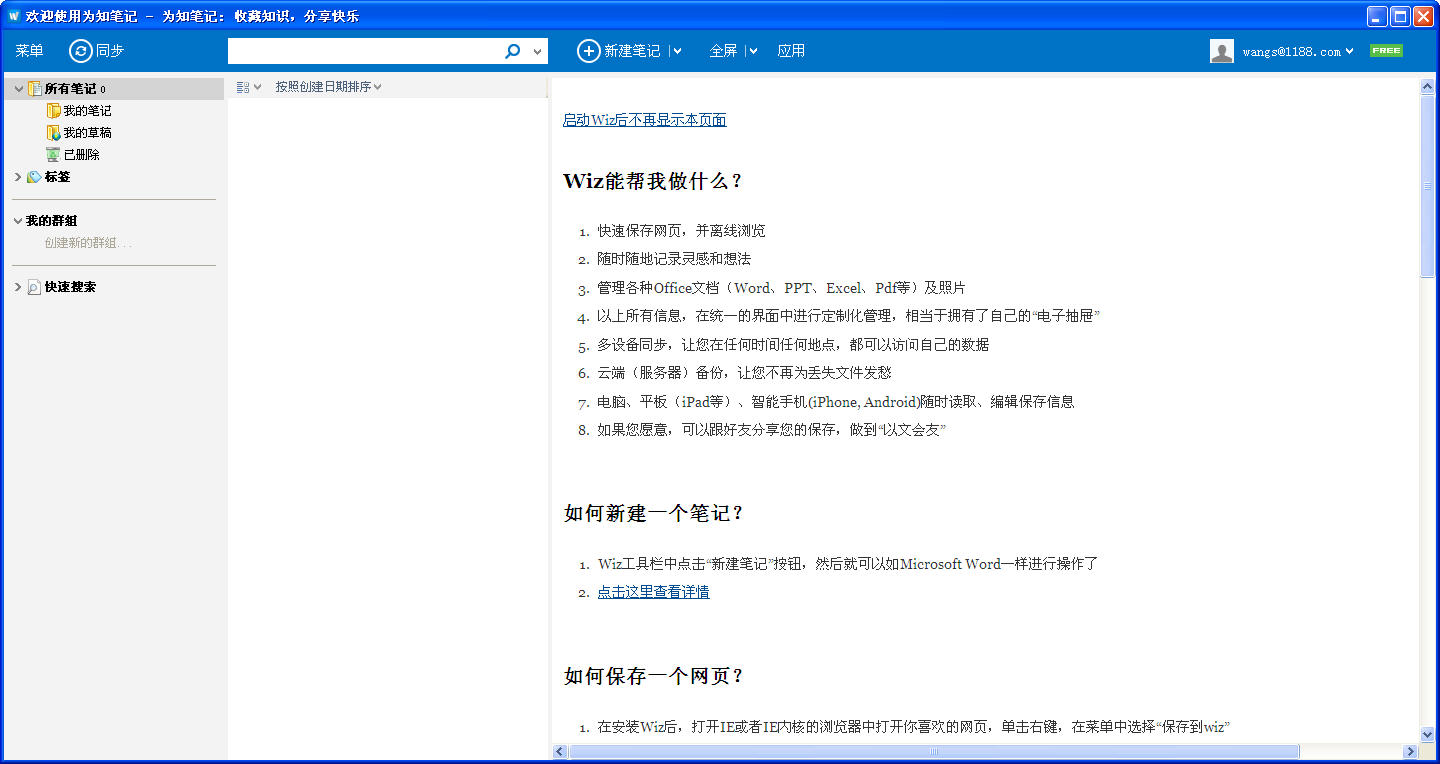The height and width of the screenshot is (764, 1440).
Task: Collapse the 我的群组 section
Action: [x=18, y=221]
